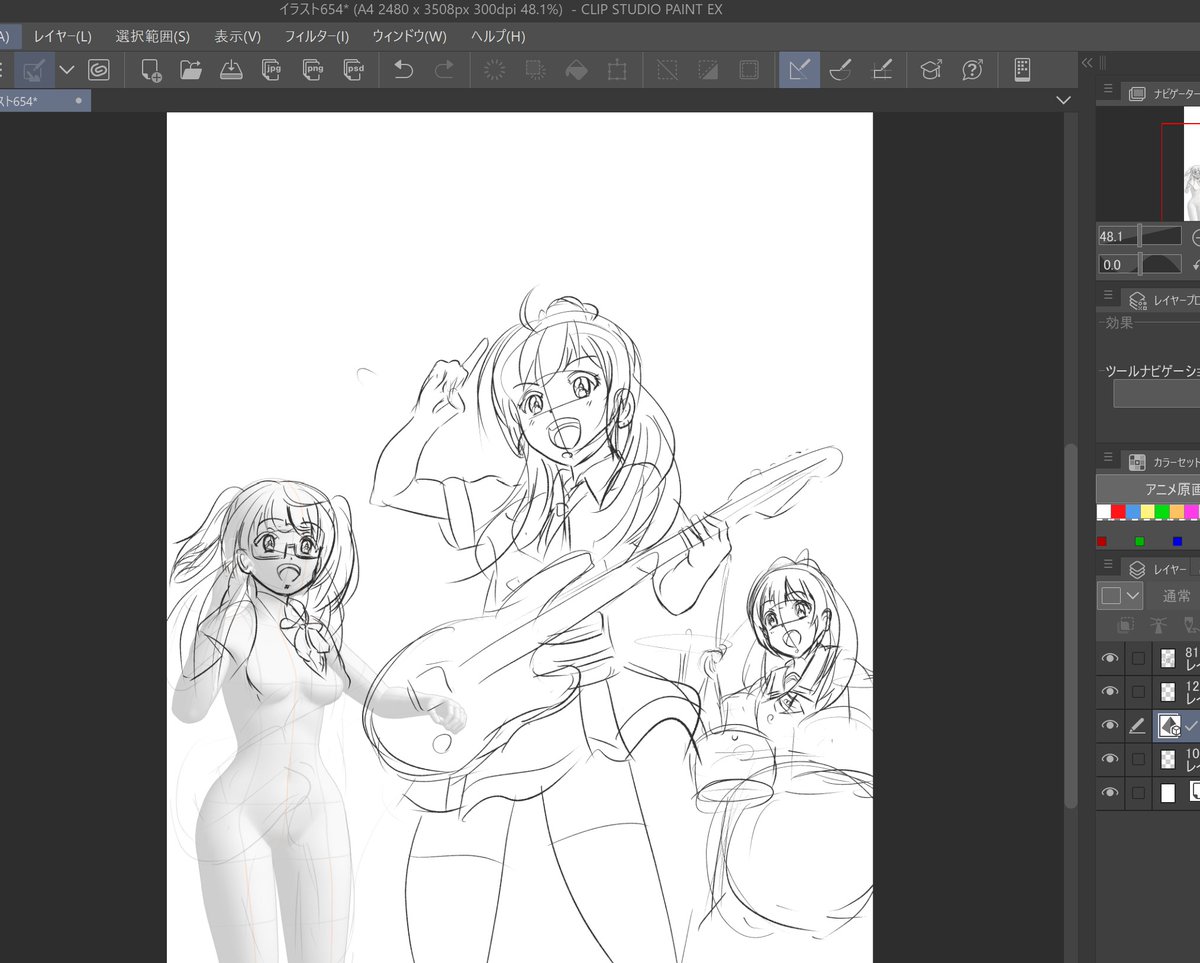The height and width of the screenshot is (963, 1200).
Task: Open the レイヤー(L) menu
Action: [62, 37]
